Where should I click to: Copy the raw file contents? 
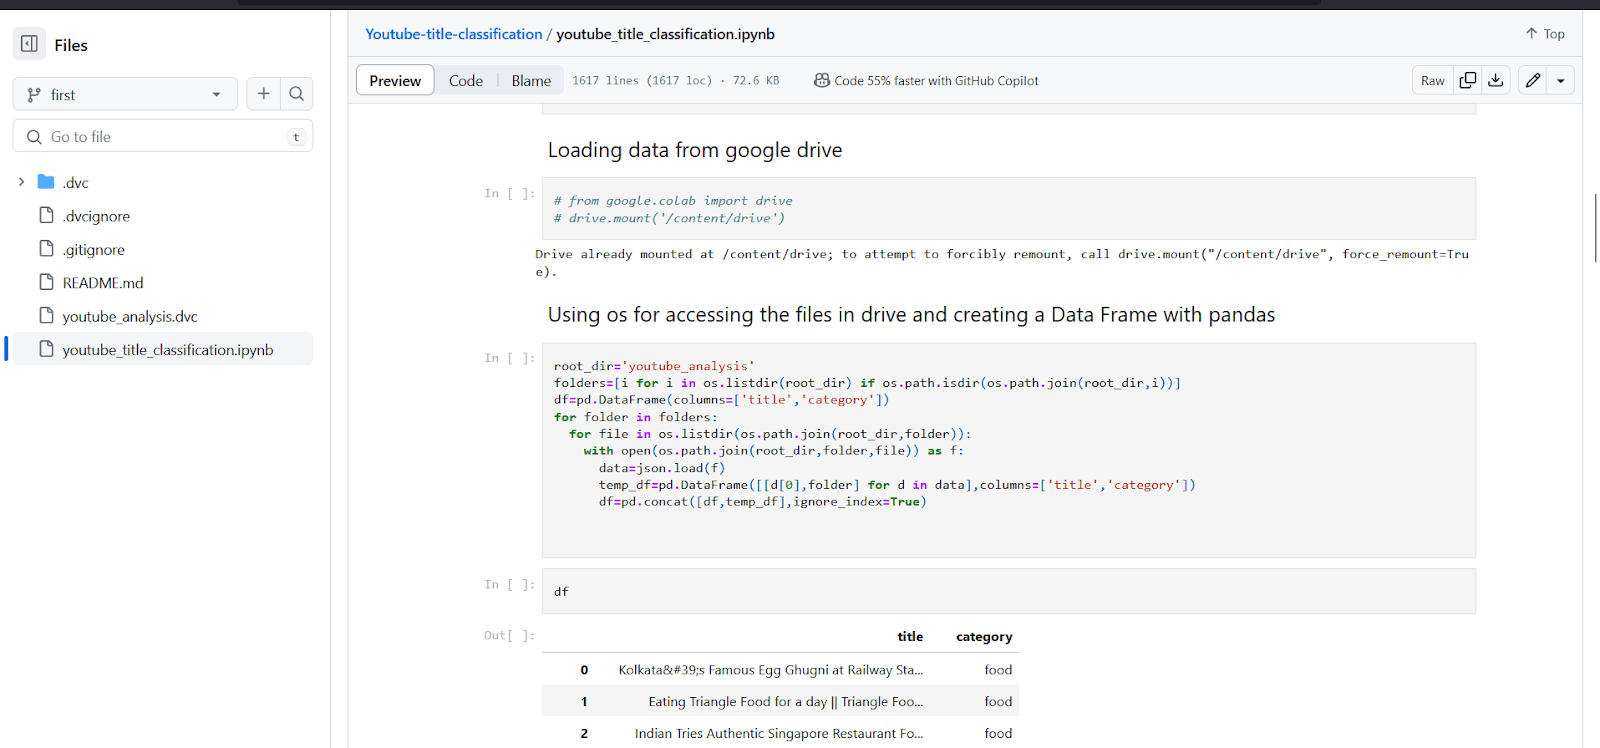point(1467,80)
